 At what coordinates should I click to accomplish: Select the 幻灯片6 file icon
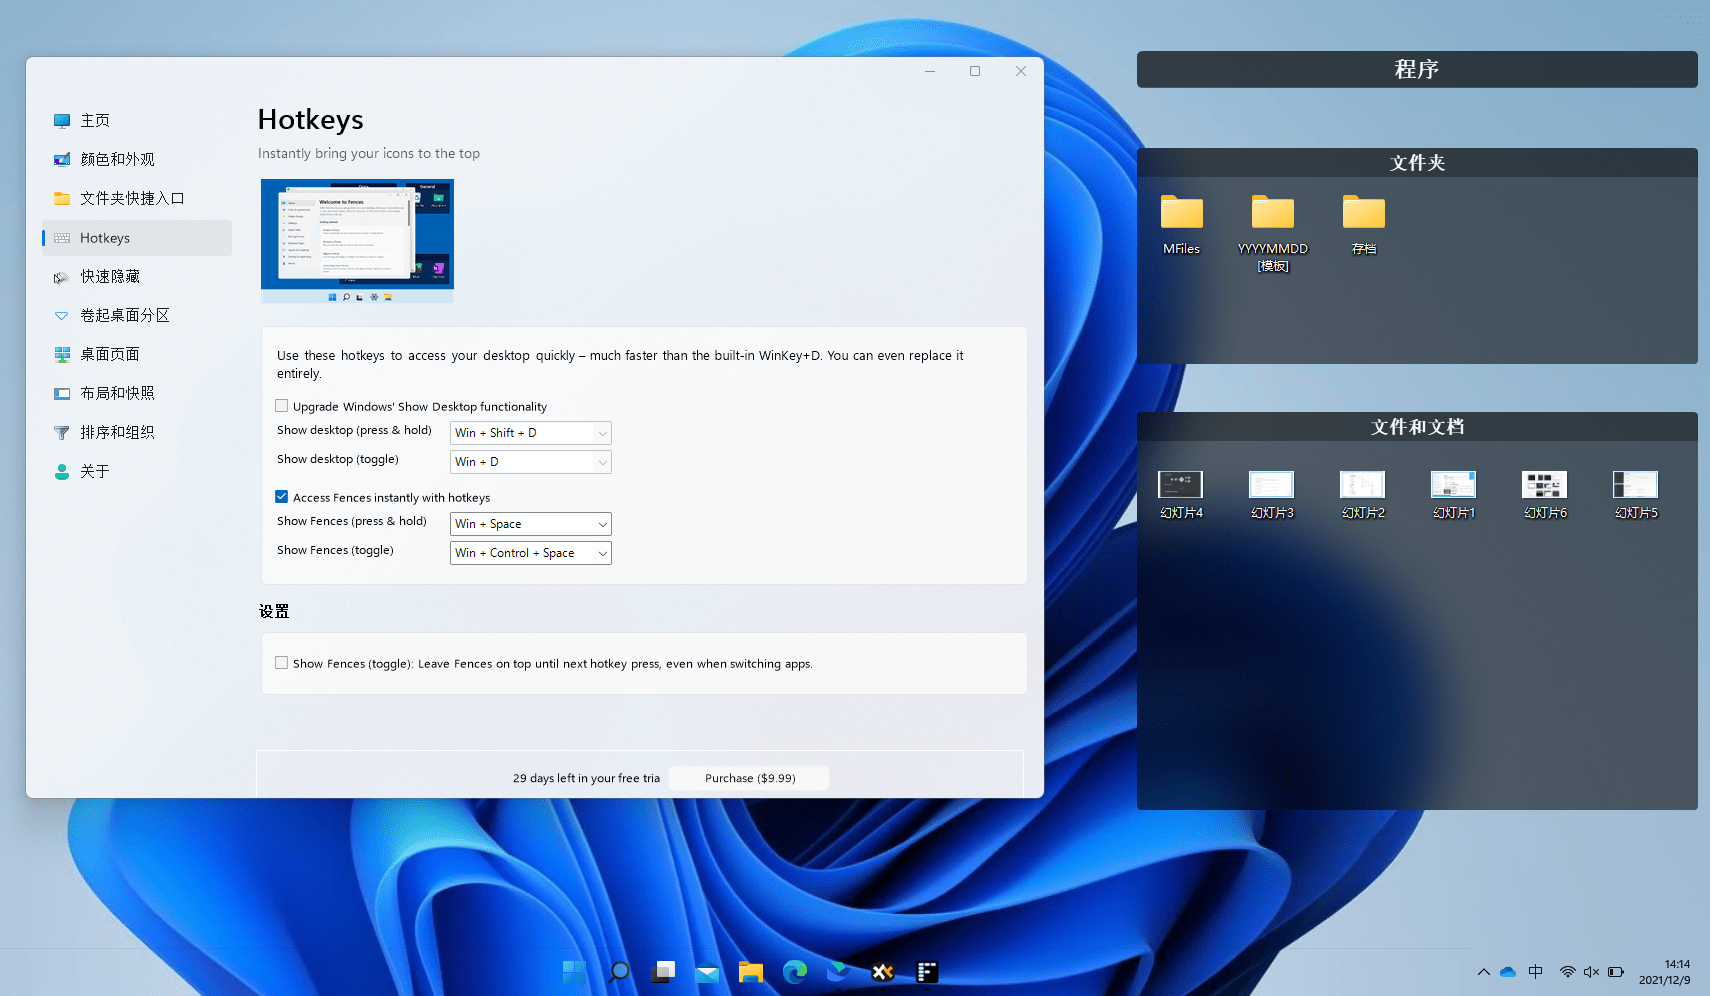click(1544, 485)
